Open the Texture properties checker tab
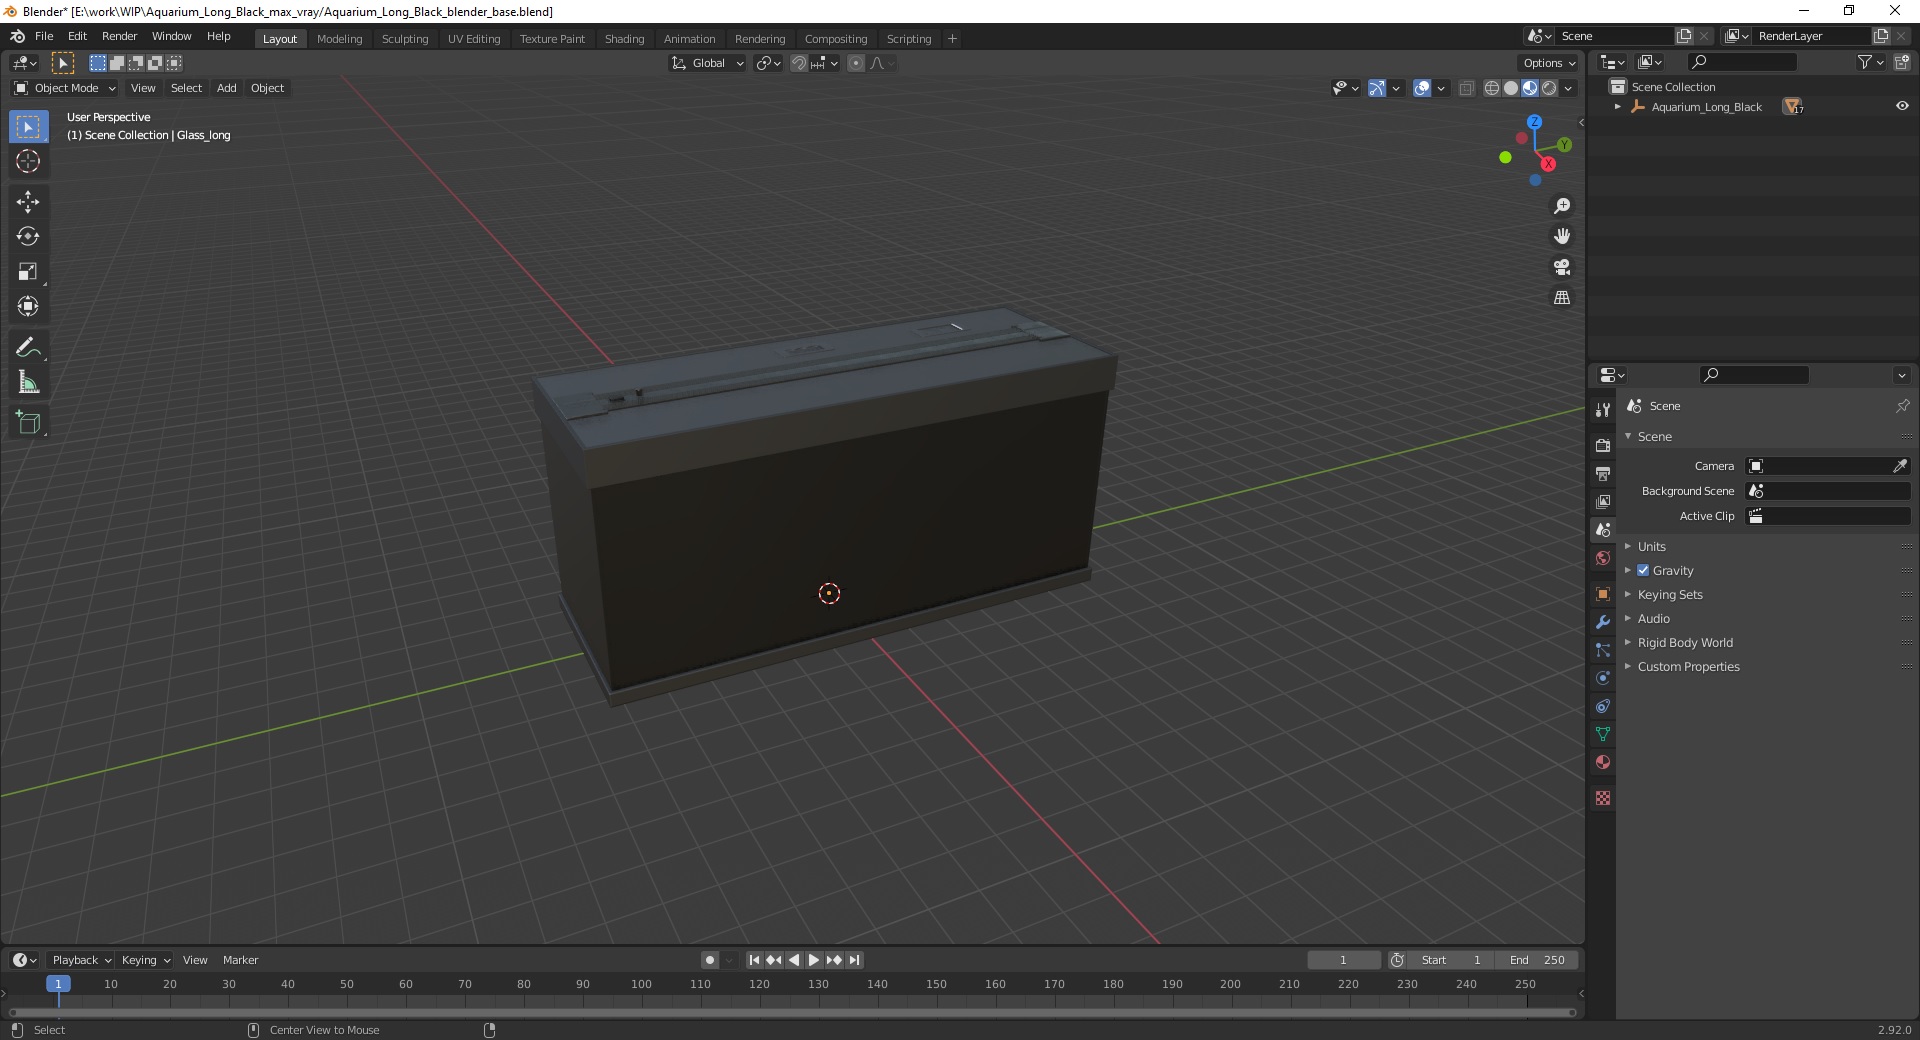Image resolution: width=1920 pixels, height=1040 pixels. click(1603, 798)
